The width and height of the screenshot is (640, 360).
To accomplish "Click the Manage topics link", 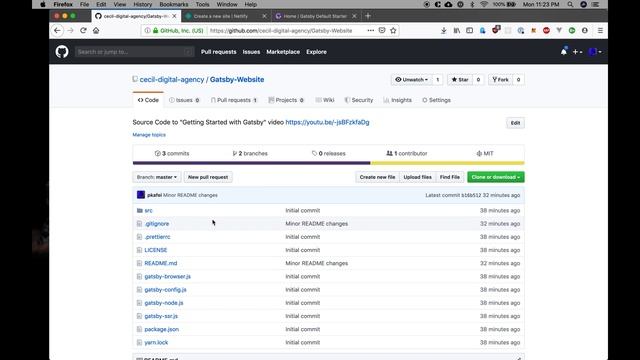I will pos(149,135).
